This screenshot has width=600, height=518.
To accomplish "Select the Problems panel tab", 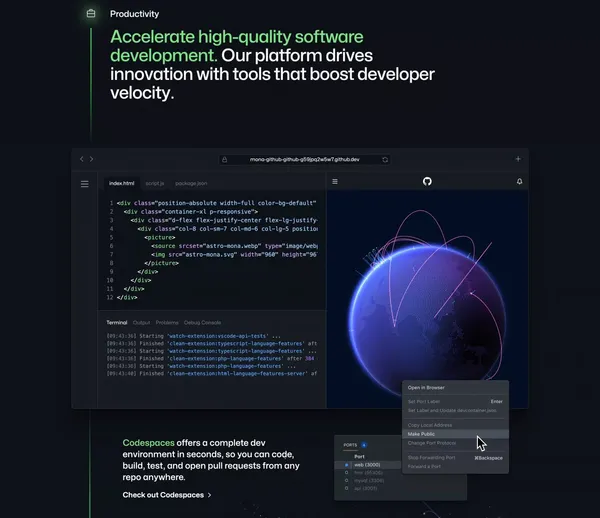I will 167,323.
